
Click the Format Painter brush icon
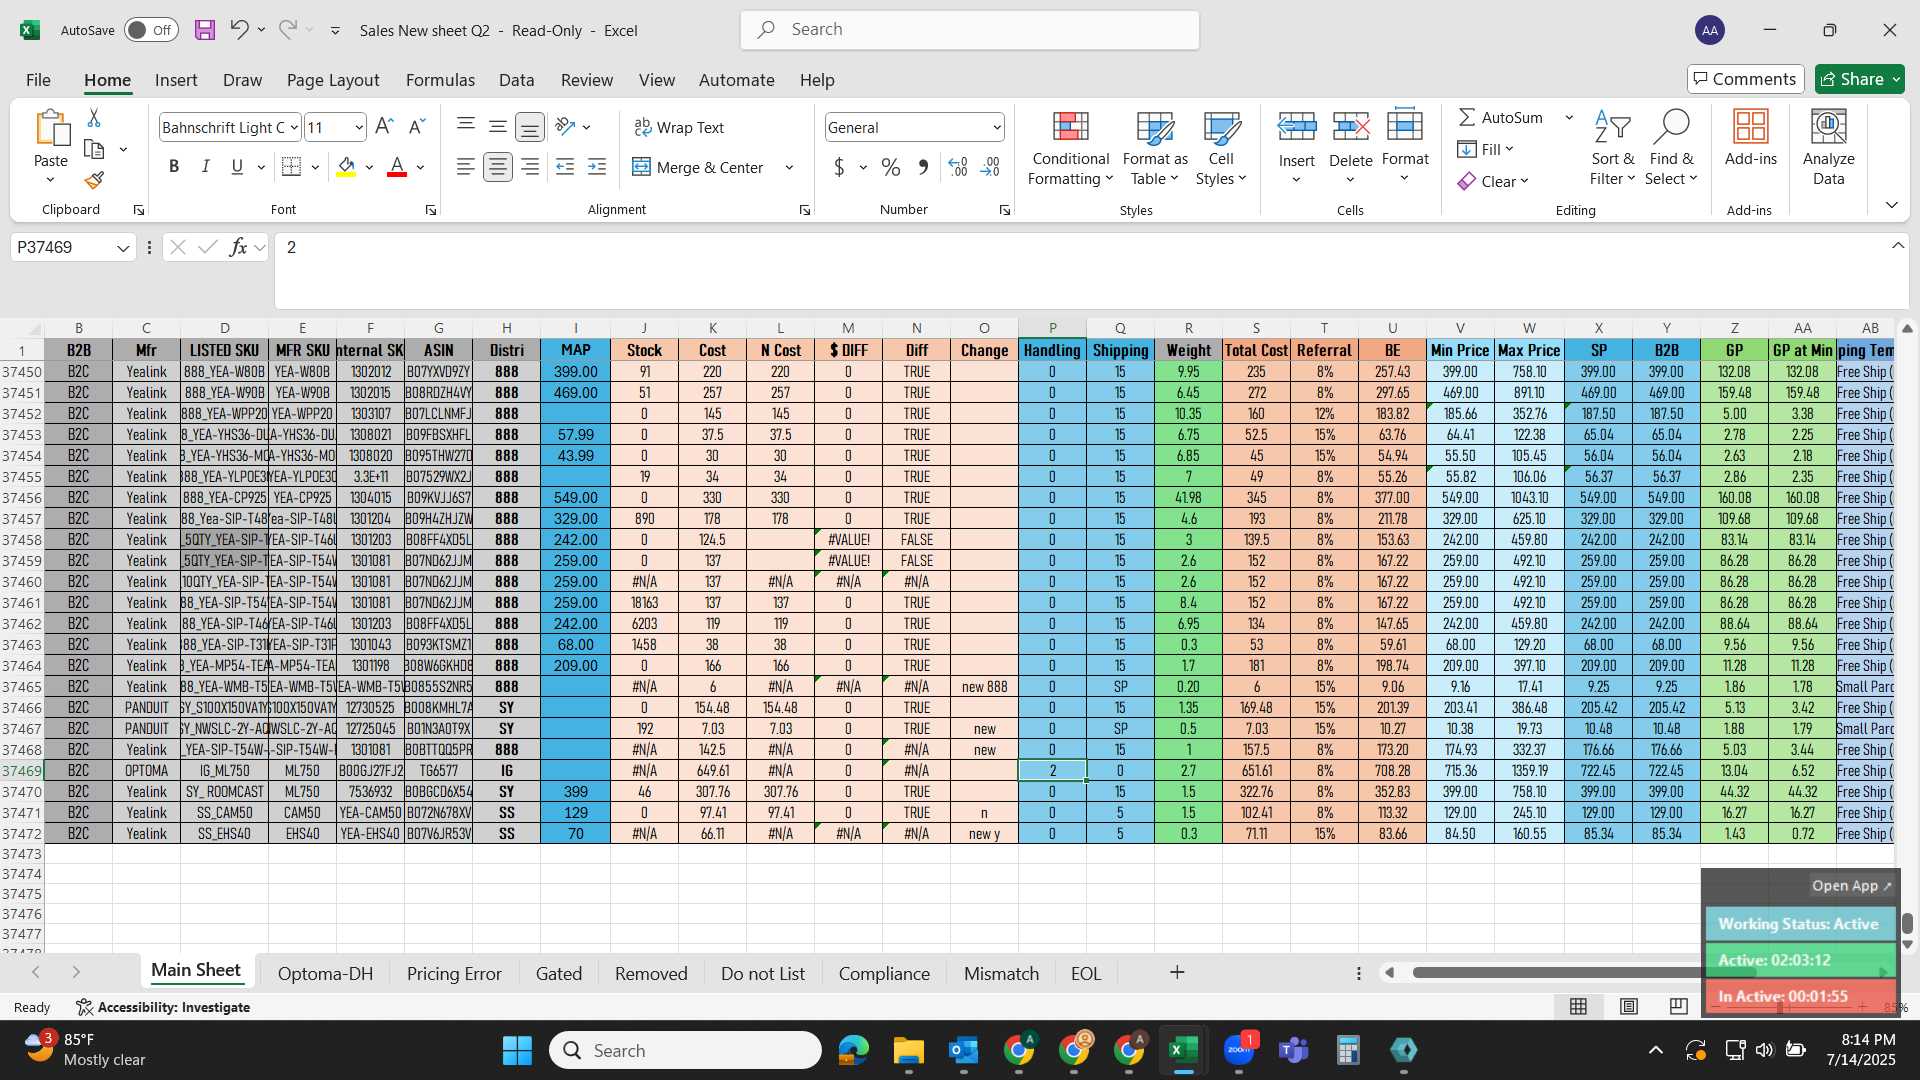(94, 180)
